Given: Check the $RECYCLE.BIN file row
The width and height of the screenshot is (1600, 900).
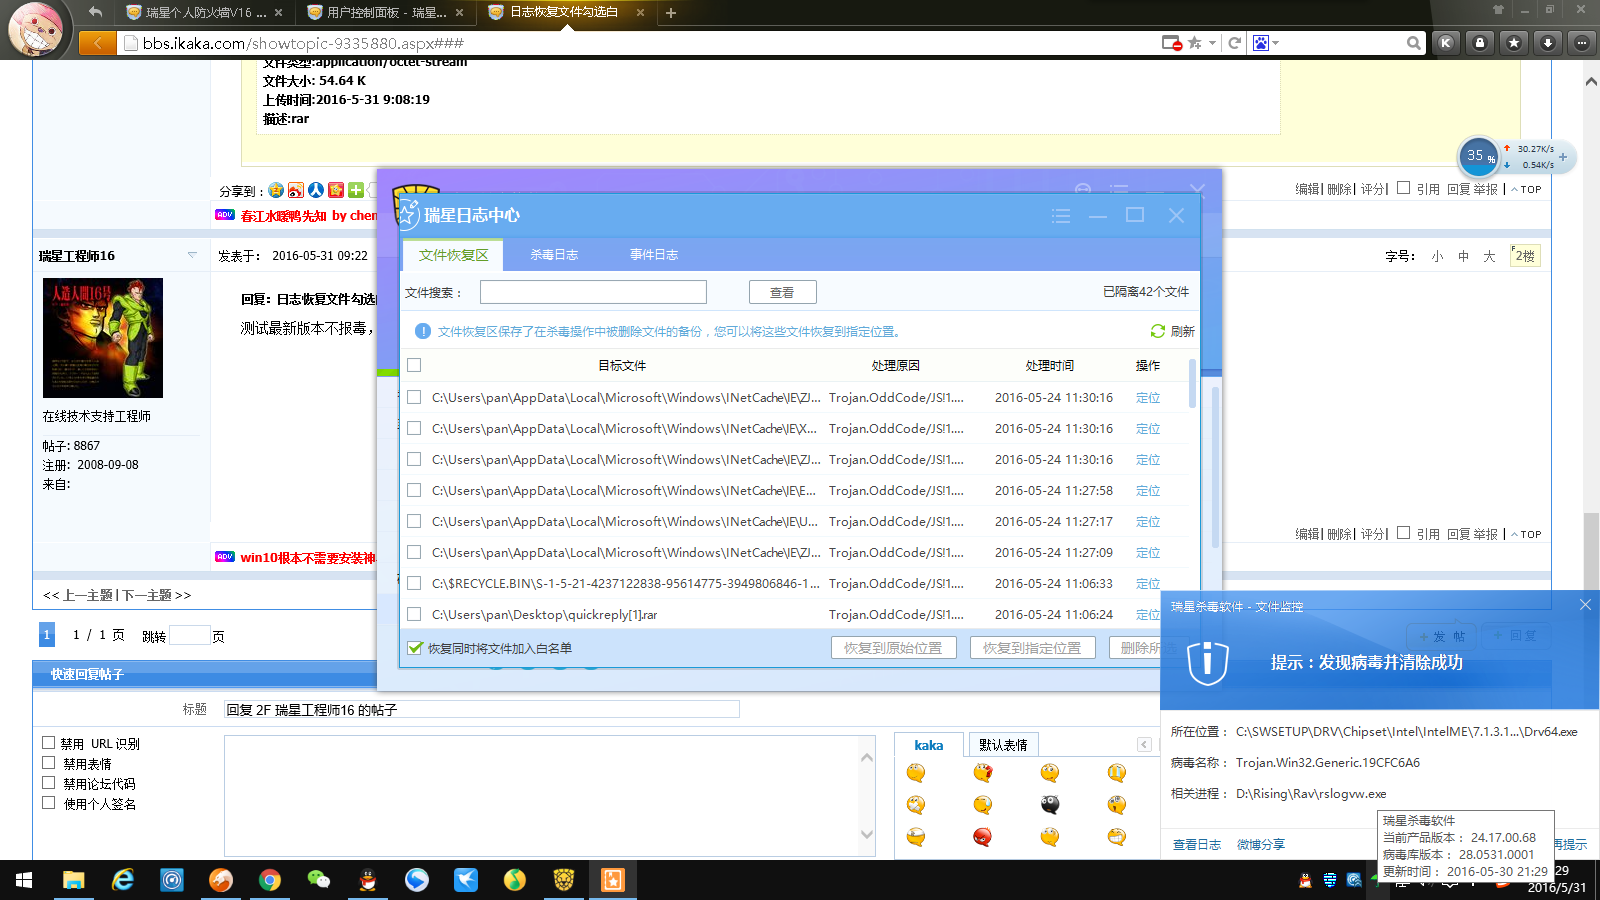Looking at the screenshot, I should click(x=414, y=583).
